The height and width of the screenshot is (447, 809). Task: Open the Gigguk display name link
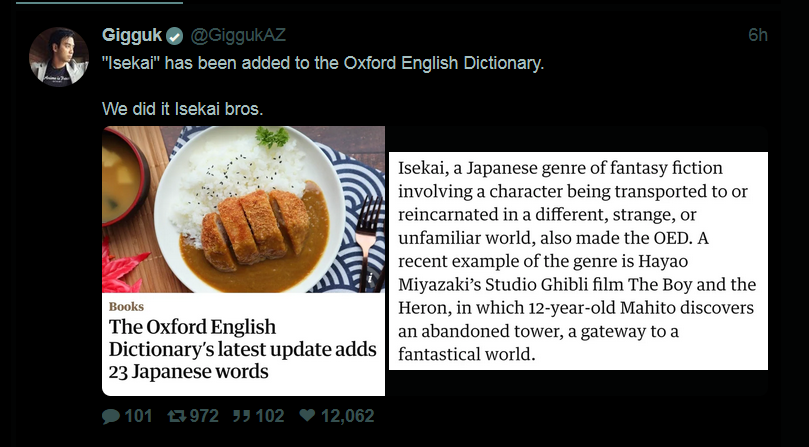point(130,35)
